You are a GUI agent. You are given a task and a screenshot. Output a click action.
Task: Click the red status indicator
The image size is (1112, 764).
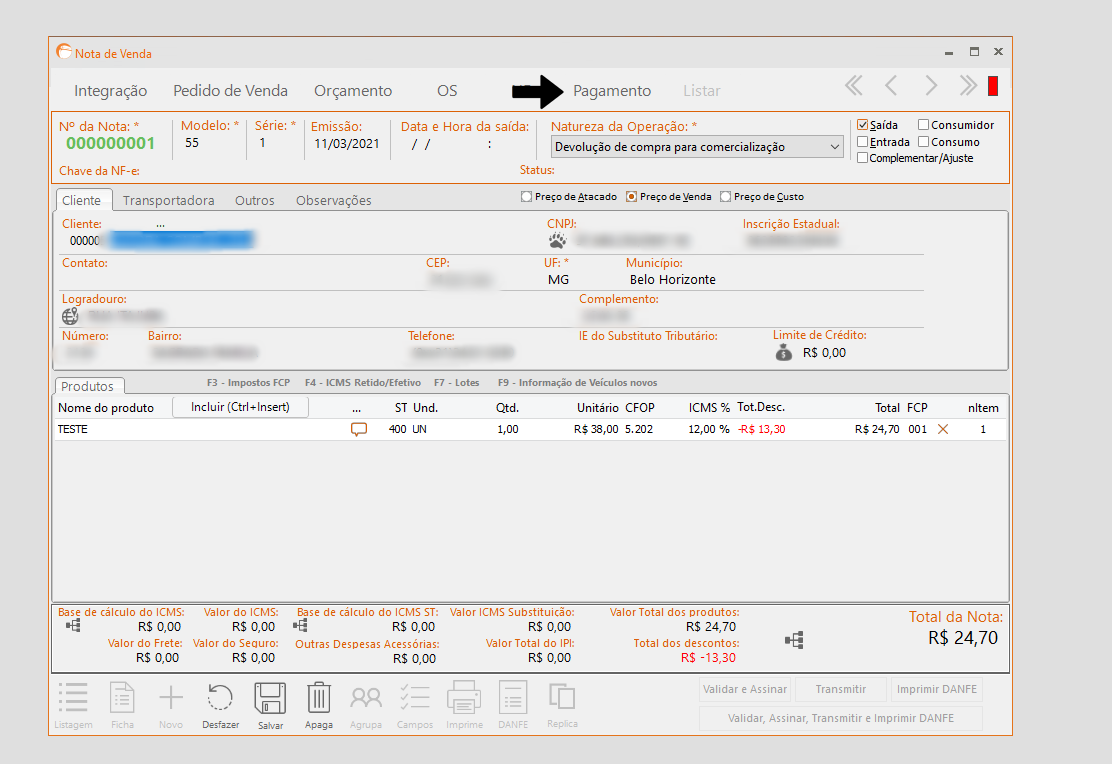[x=993, y=87]
